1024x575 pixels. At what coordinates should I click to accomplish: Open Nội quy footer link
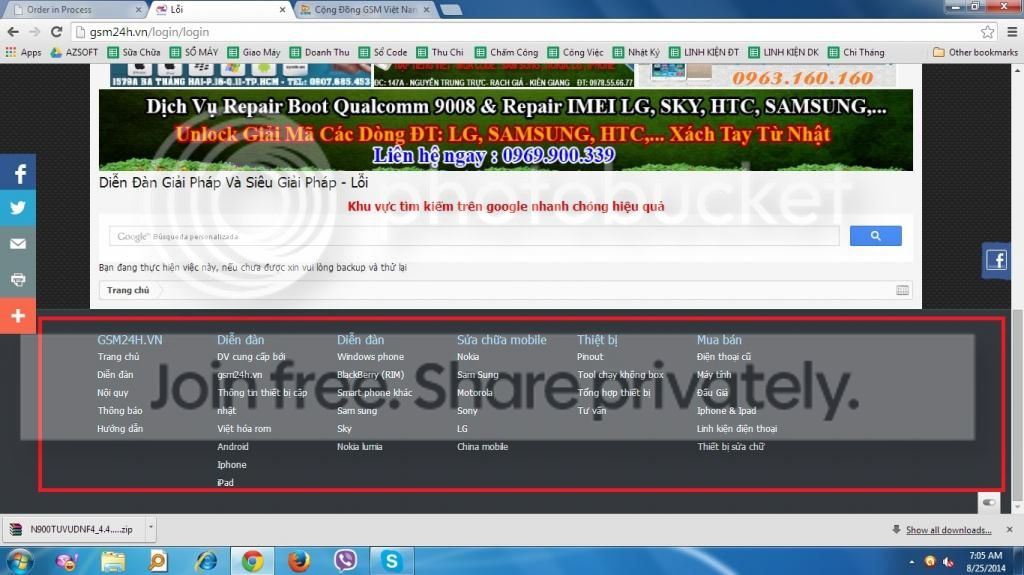[112, 393]
